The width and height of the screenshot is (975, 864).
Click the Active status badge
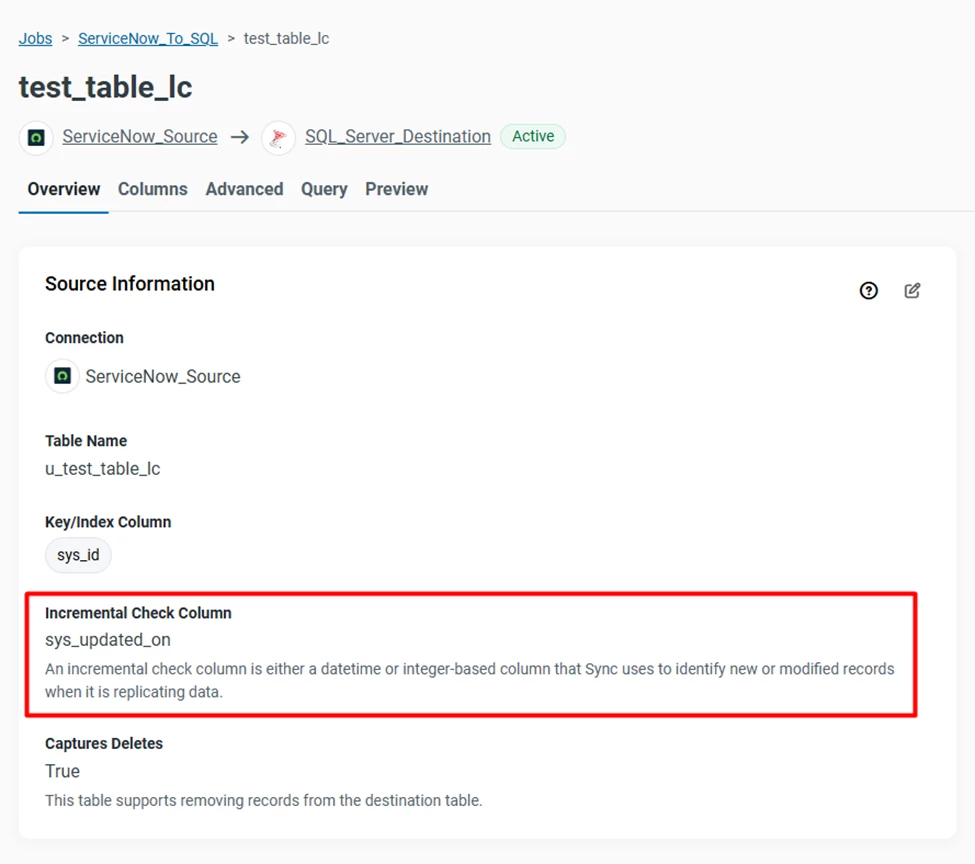tap(533, 136)
